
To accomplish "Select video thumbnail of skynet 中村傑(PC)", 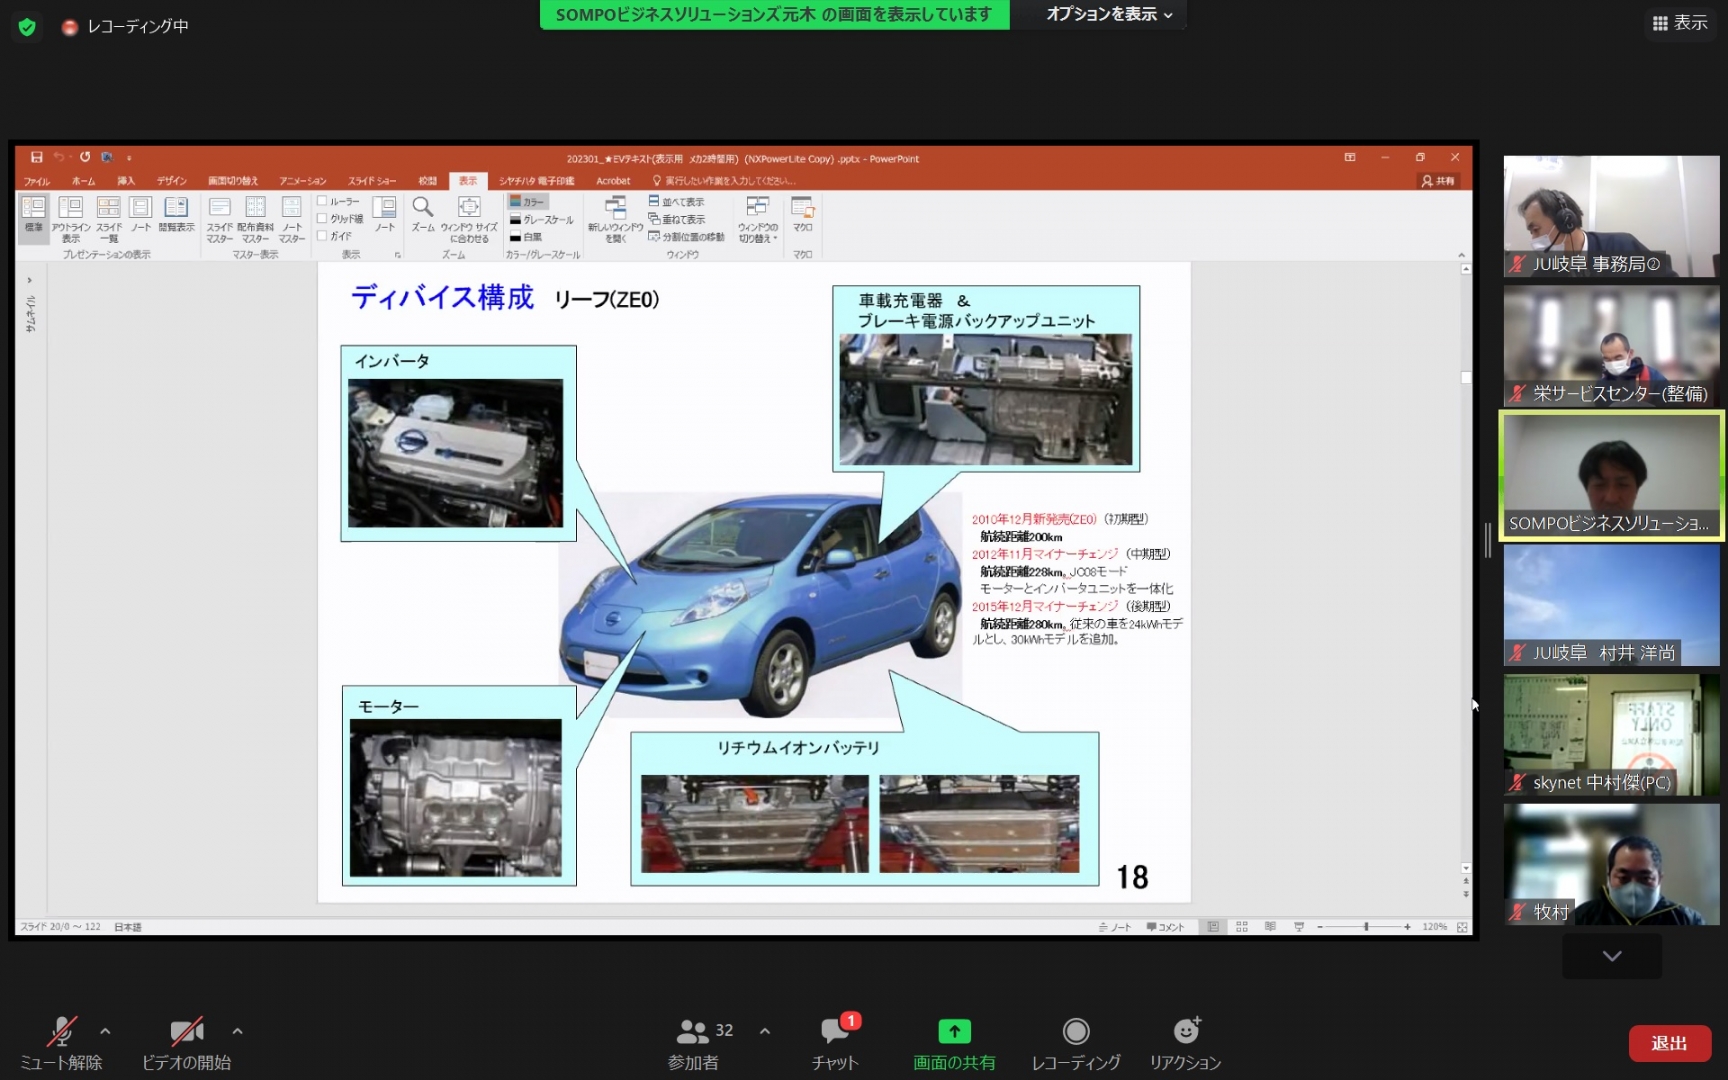I will 1612,735.
